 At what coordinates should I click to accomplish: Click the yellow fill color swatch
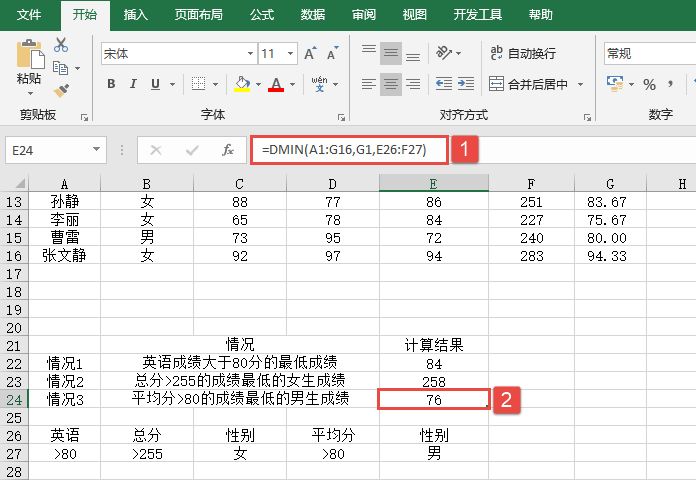point(242,84)
